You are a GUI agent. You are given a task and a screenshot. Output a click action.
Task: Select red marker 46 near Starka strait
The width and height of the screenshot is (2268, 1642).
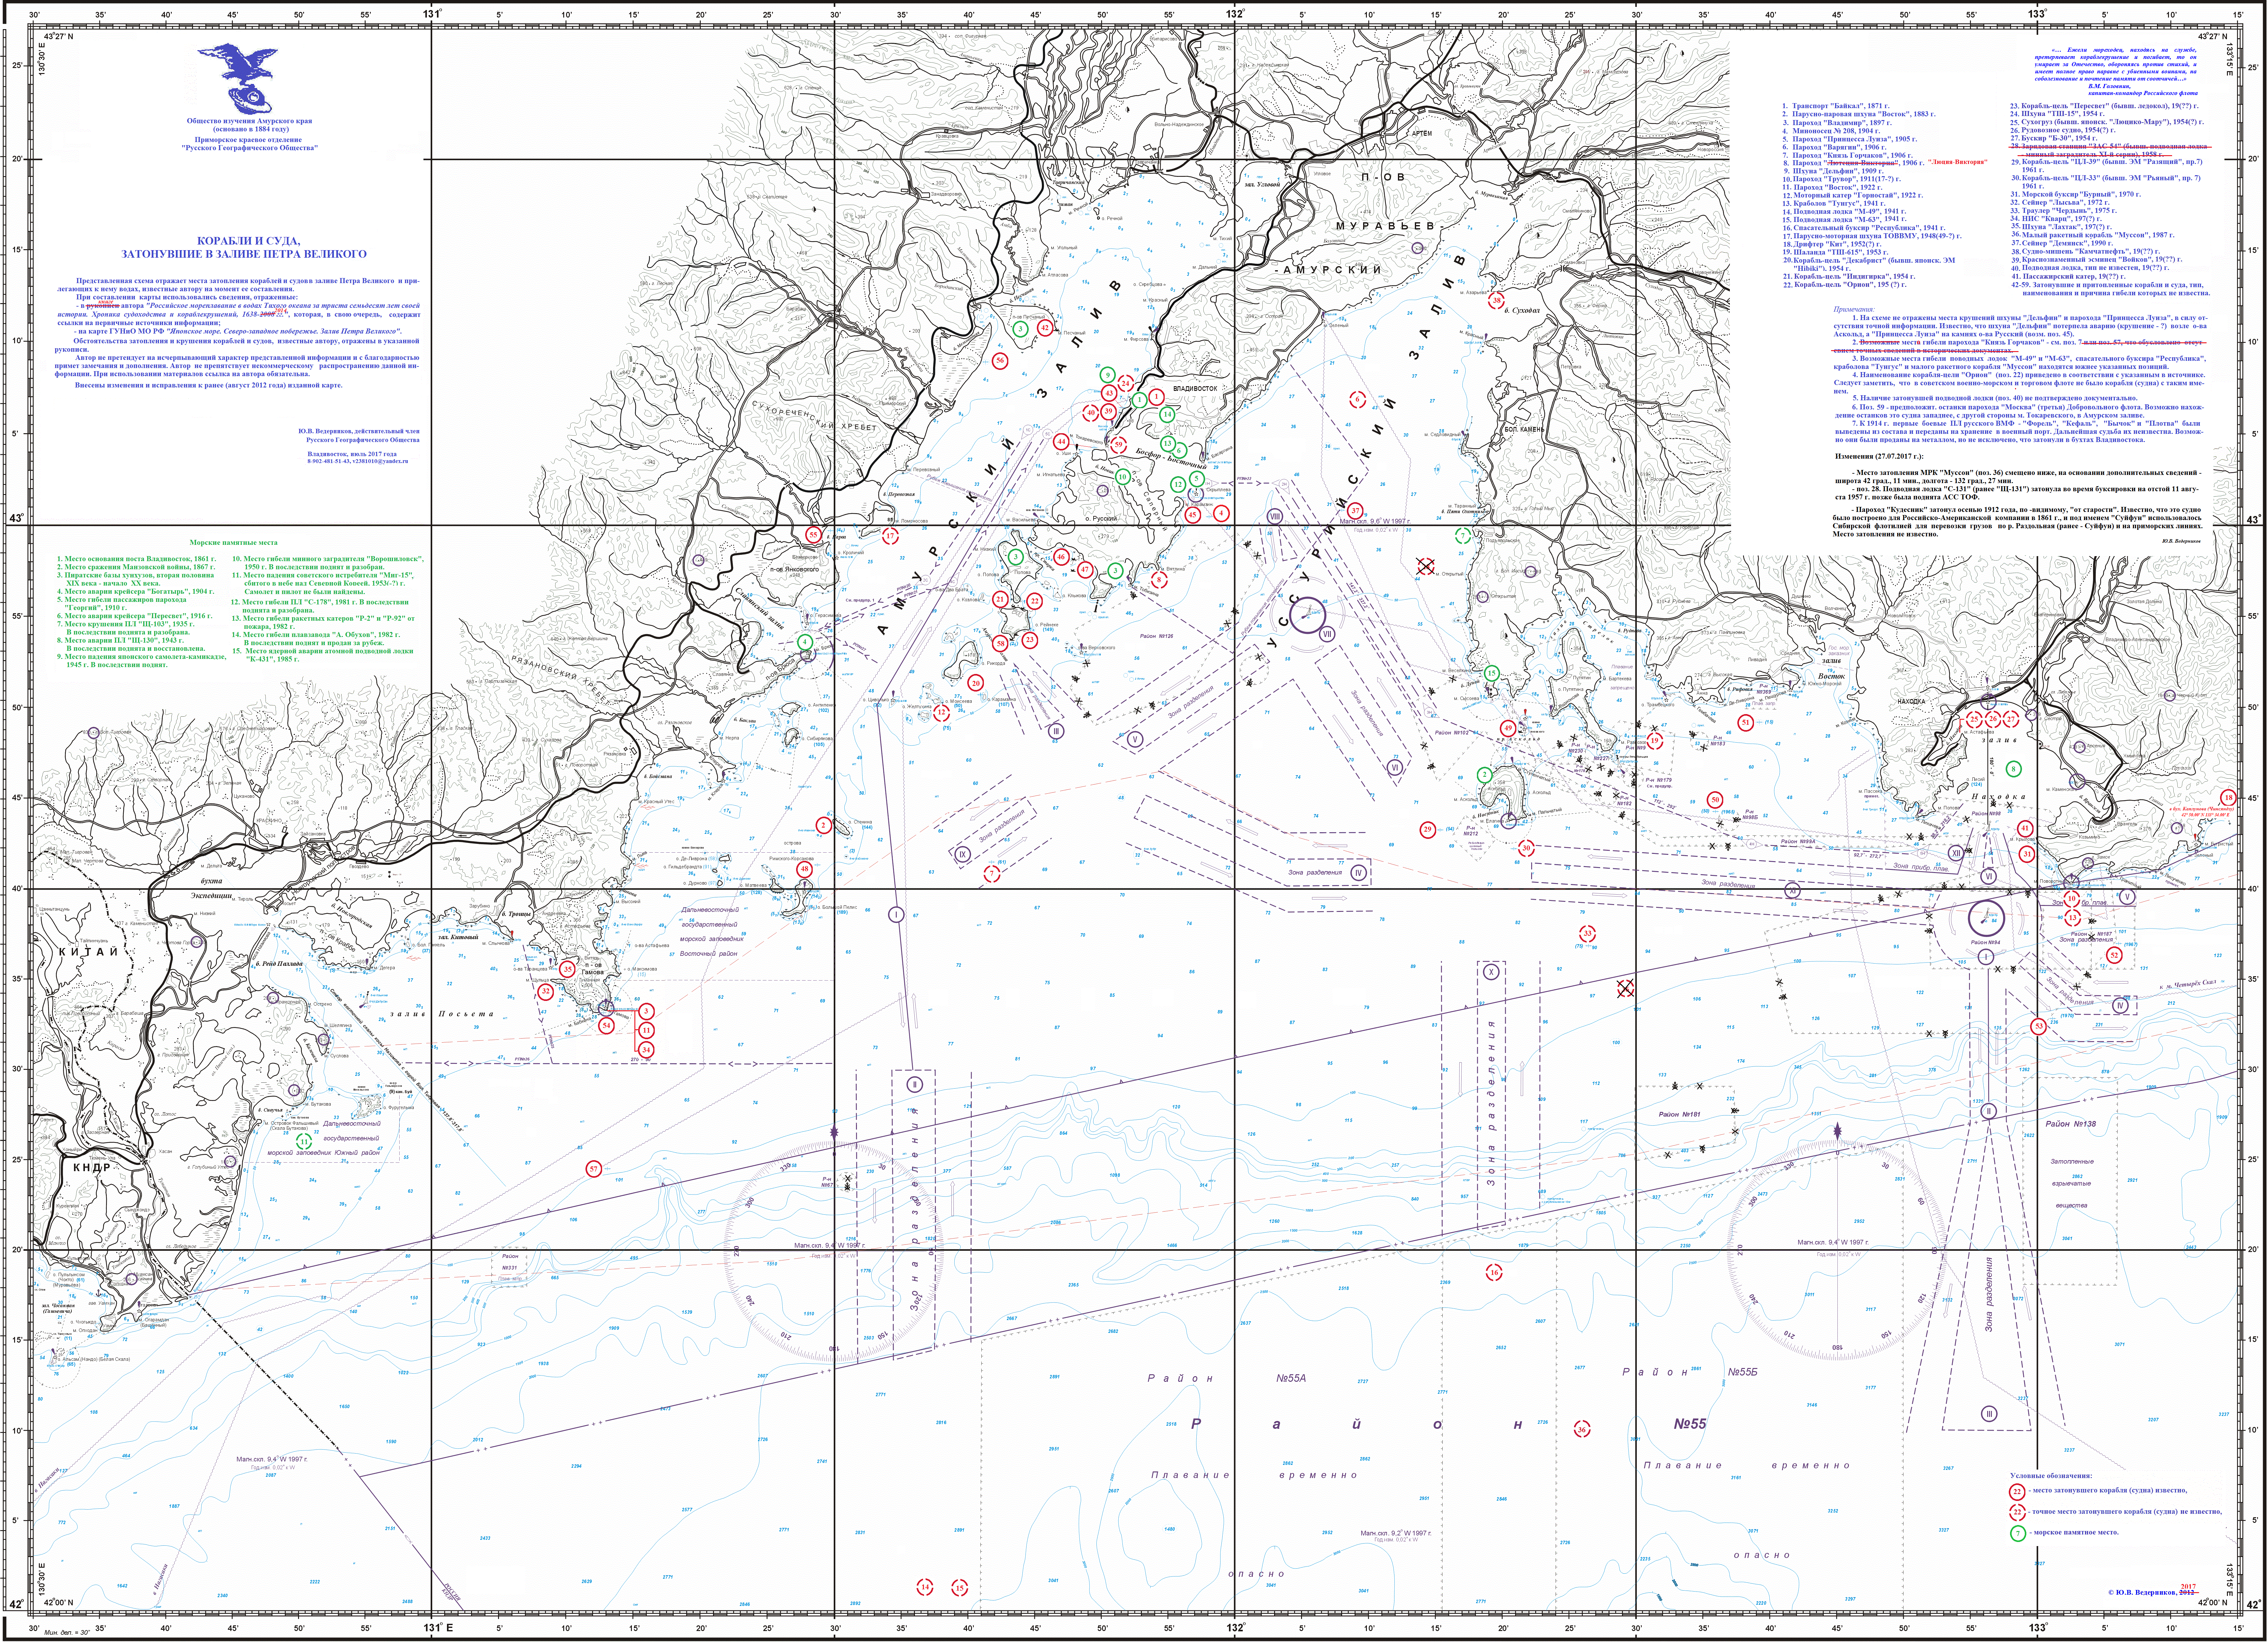1061,557
